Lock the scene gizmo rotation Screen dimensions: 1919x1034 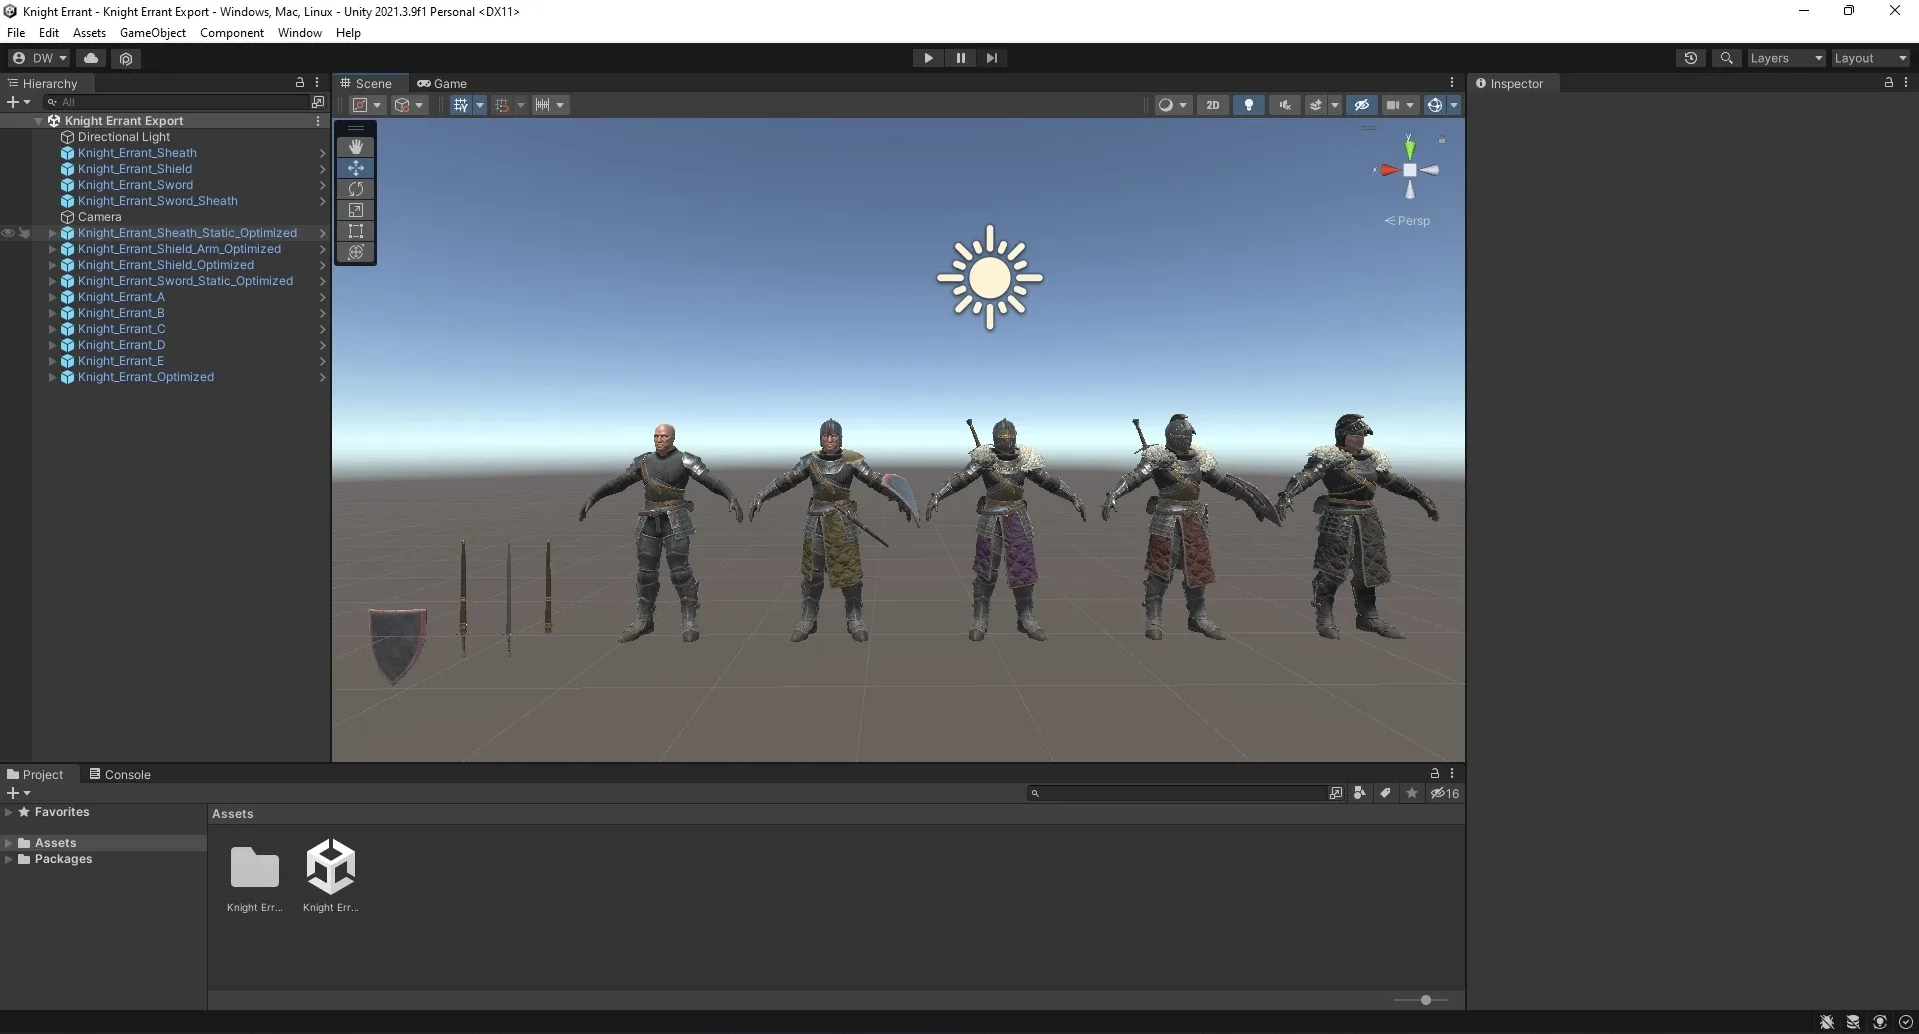pos(1442,141)
